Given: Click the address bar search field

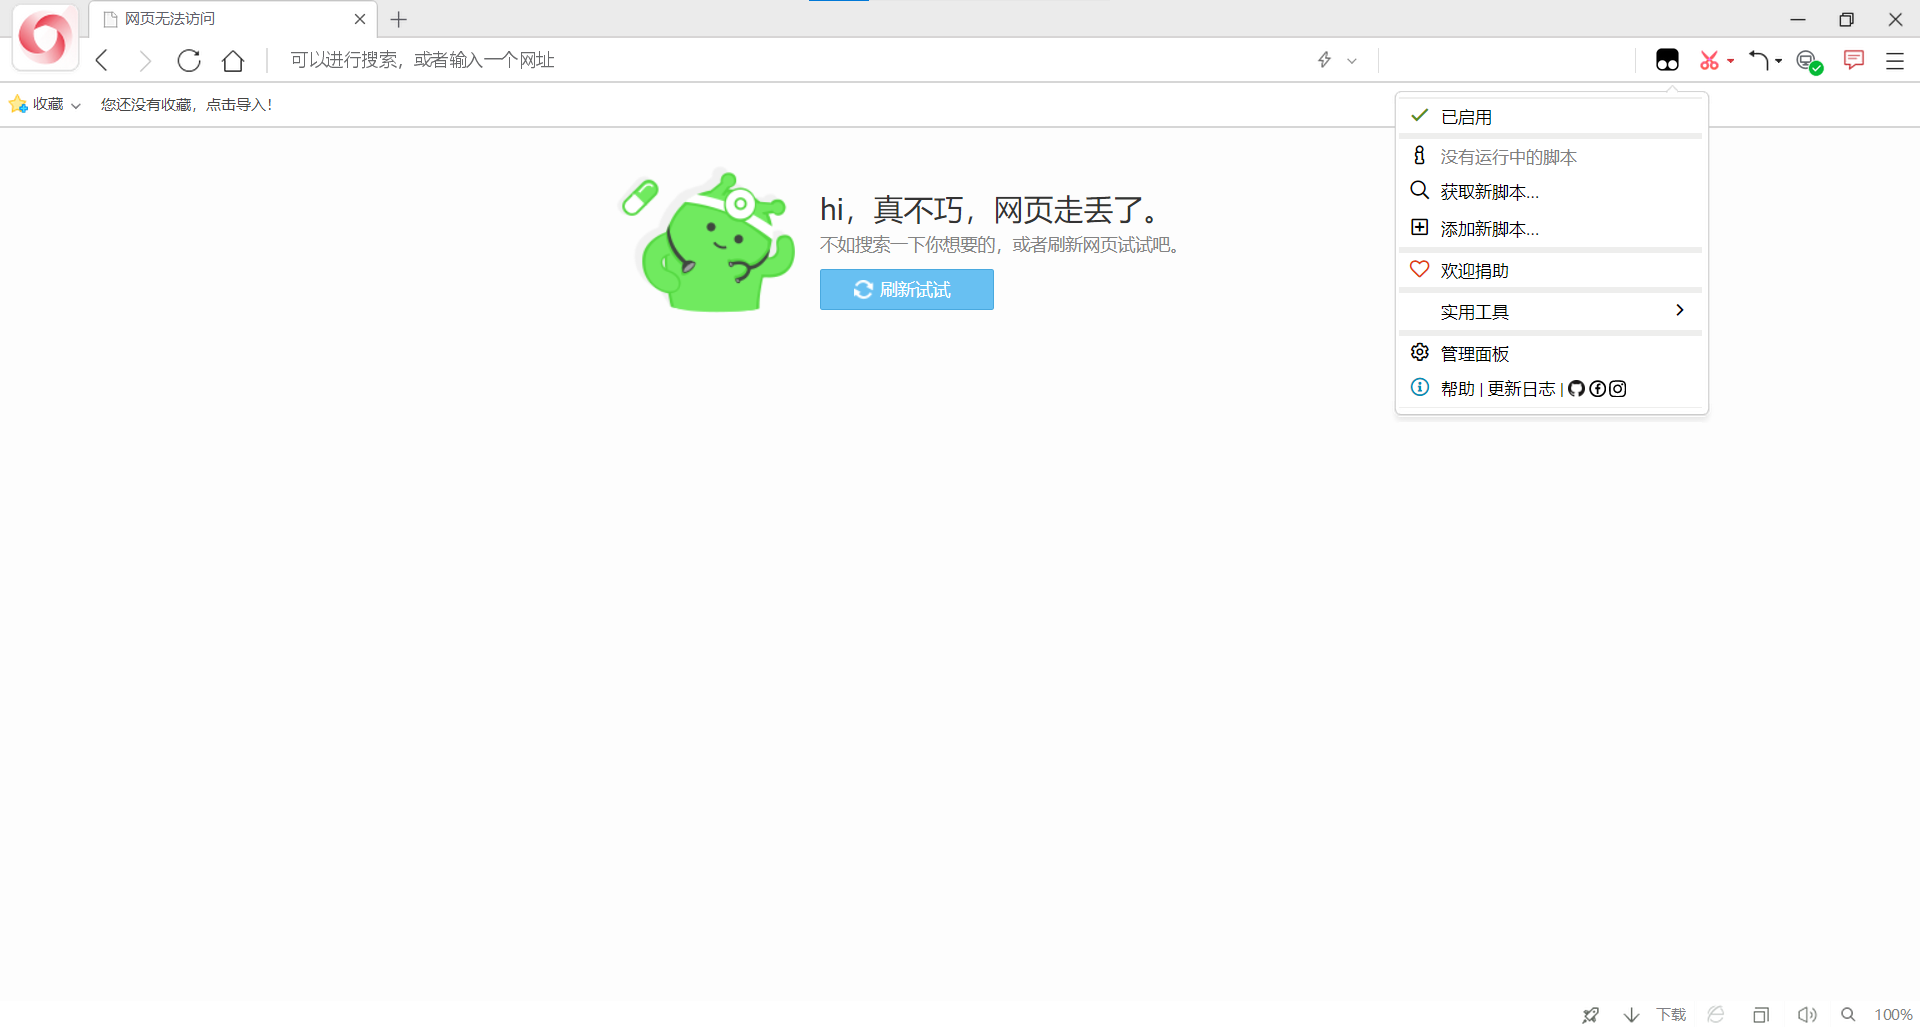Looking at the screenshot, I should pyautogui.click(x=700, y=60).
